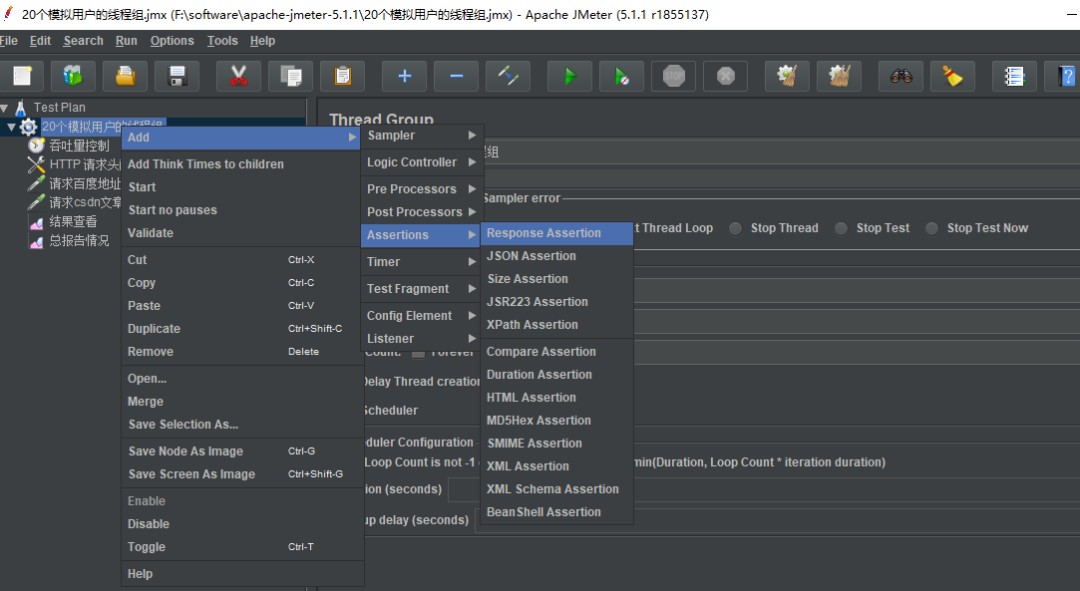Open the Tools menu
Screen dimensions: 1080x591
tap(222, 41)
